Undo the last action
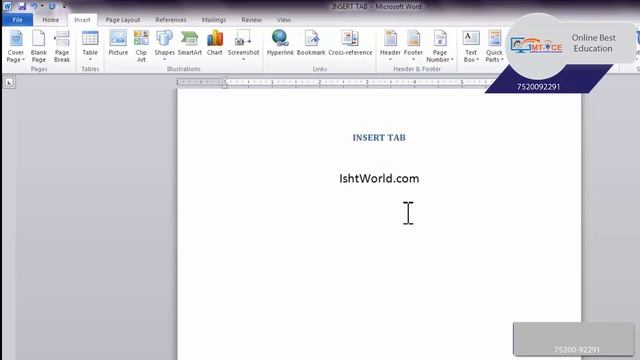The width and height of the screenshot is (640, 360). pos(34,6)
